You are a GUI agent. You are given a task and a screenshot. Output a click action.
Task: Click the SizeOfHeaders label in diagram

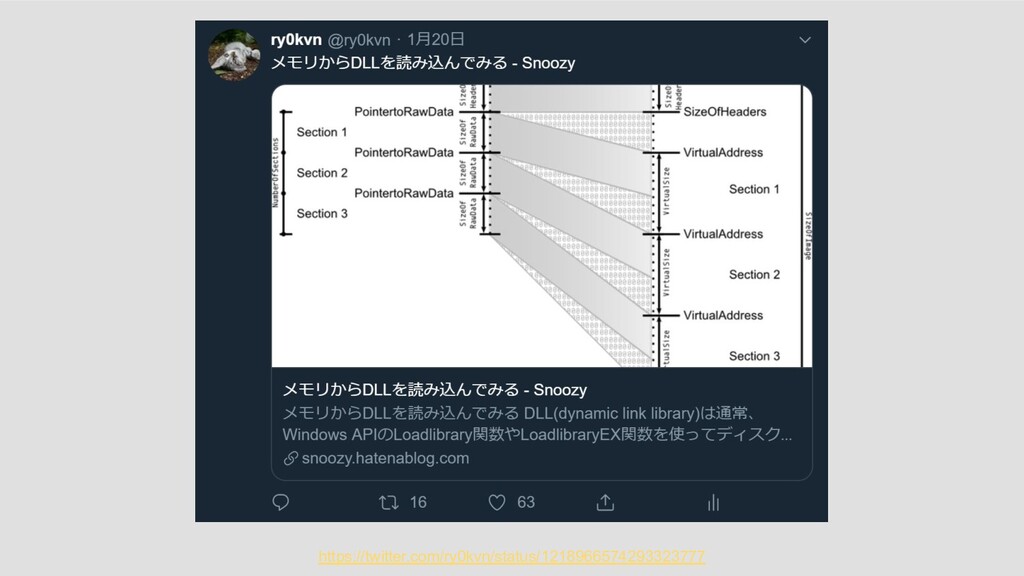pyautogui.click(x=725, y=112)
